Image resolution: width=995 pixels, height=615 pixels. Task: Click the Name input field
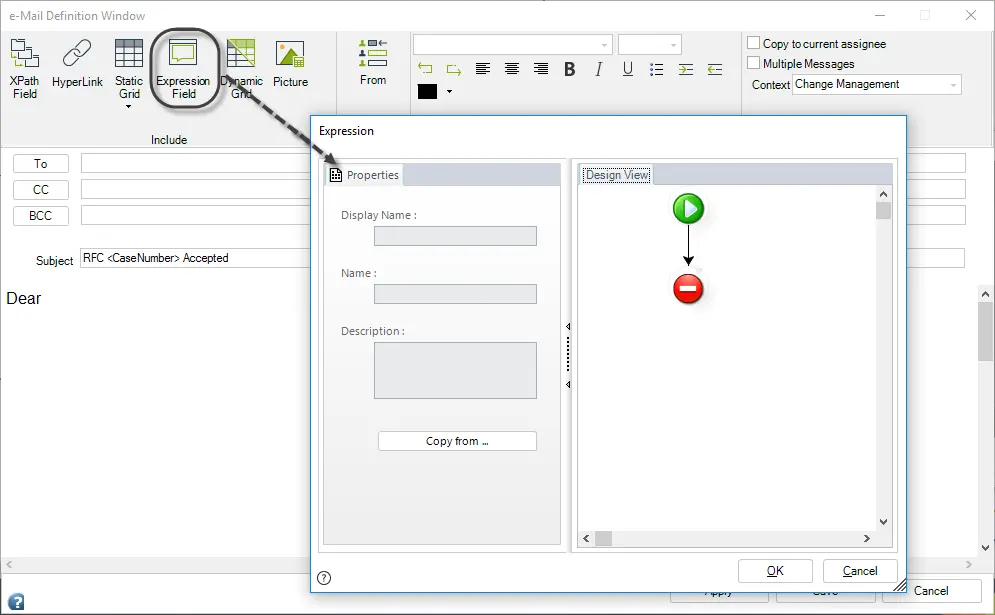pyautogui.click(x=455, y=294)
